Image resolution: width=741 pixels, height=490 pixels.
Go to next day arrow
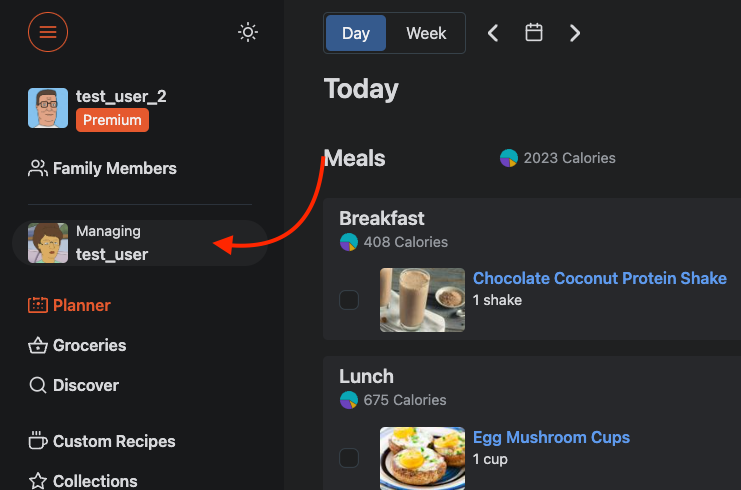(x=575, y=33)
